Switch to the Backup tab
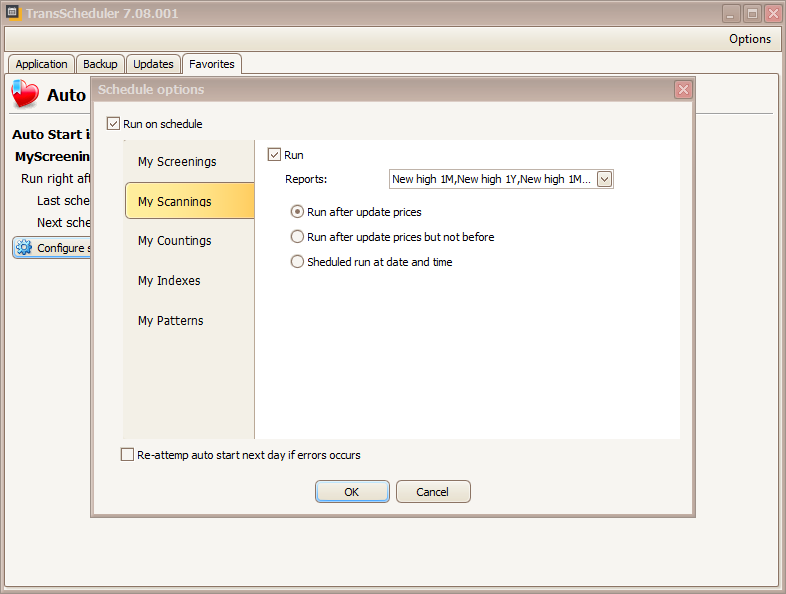 (100, 64)
